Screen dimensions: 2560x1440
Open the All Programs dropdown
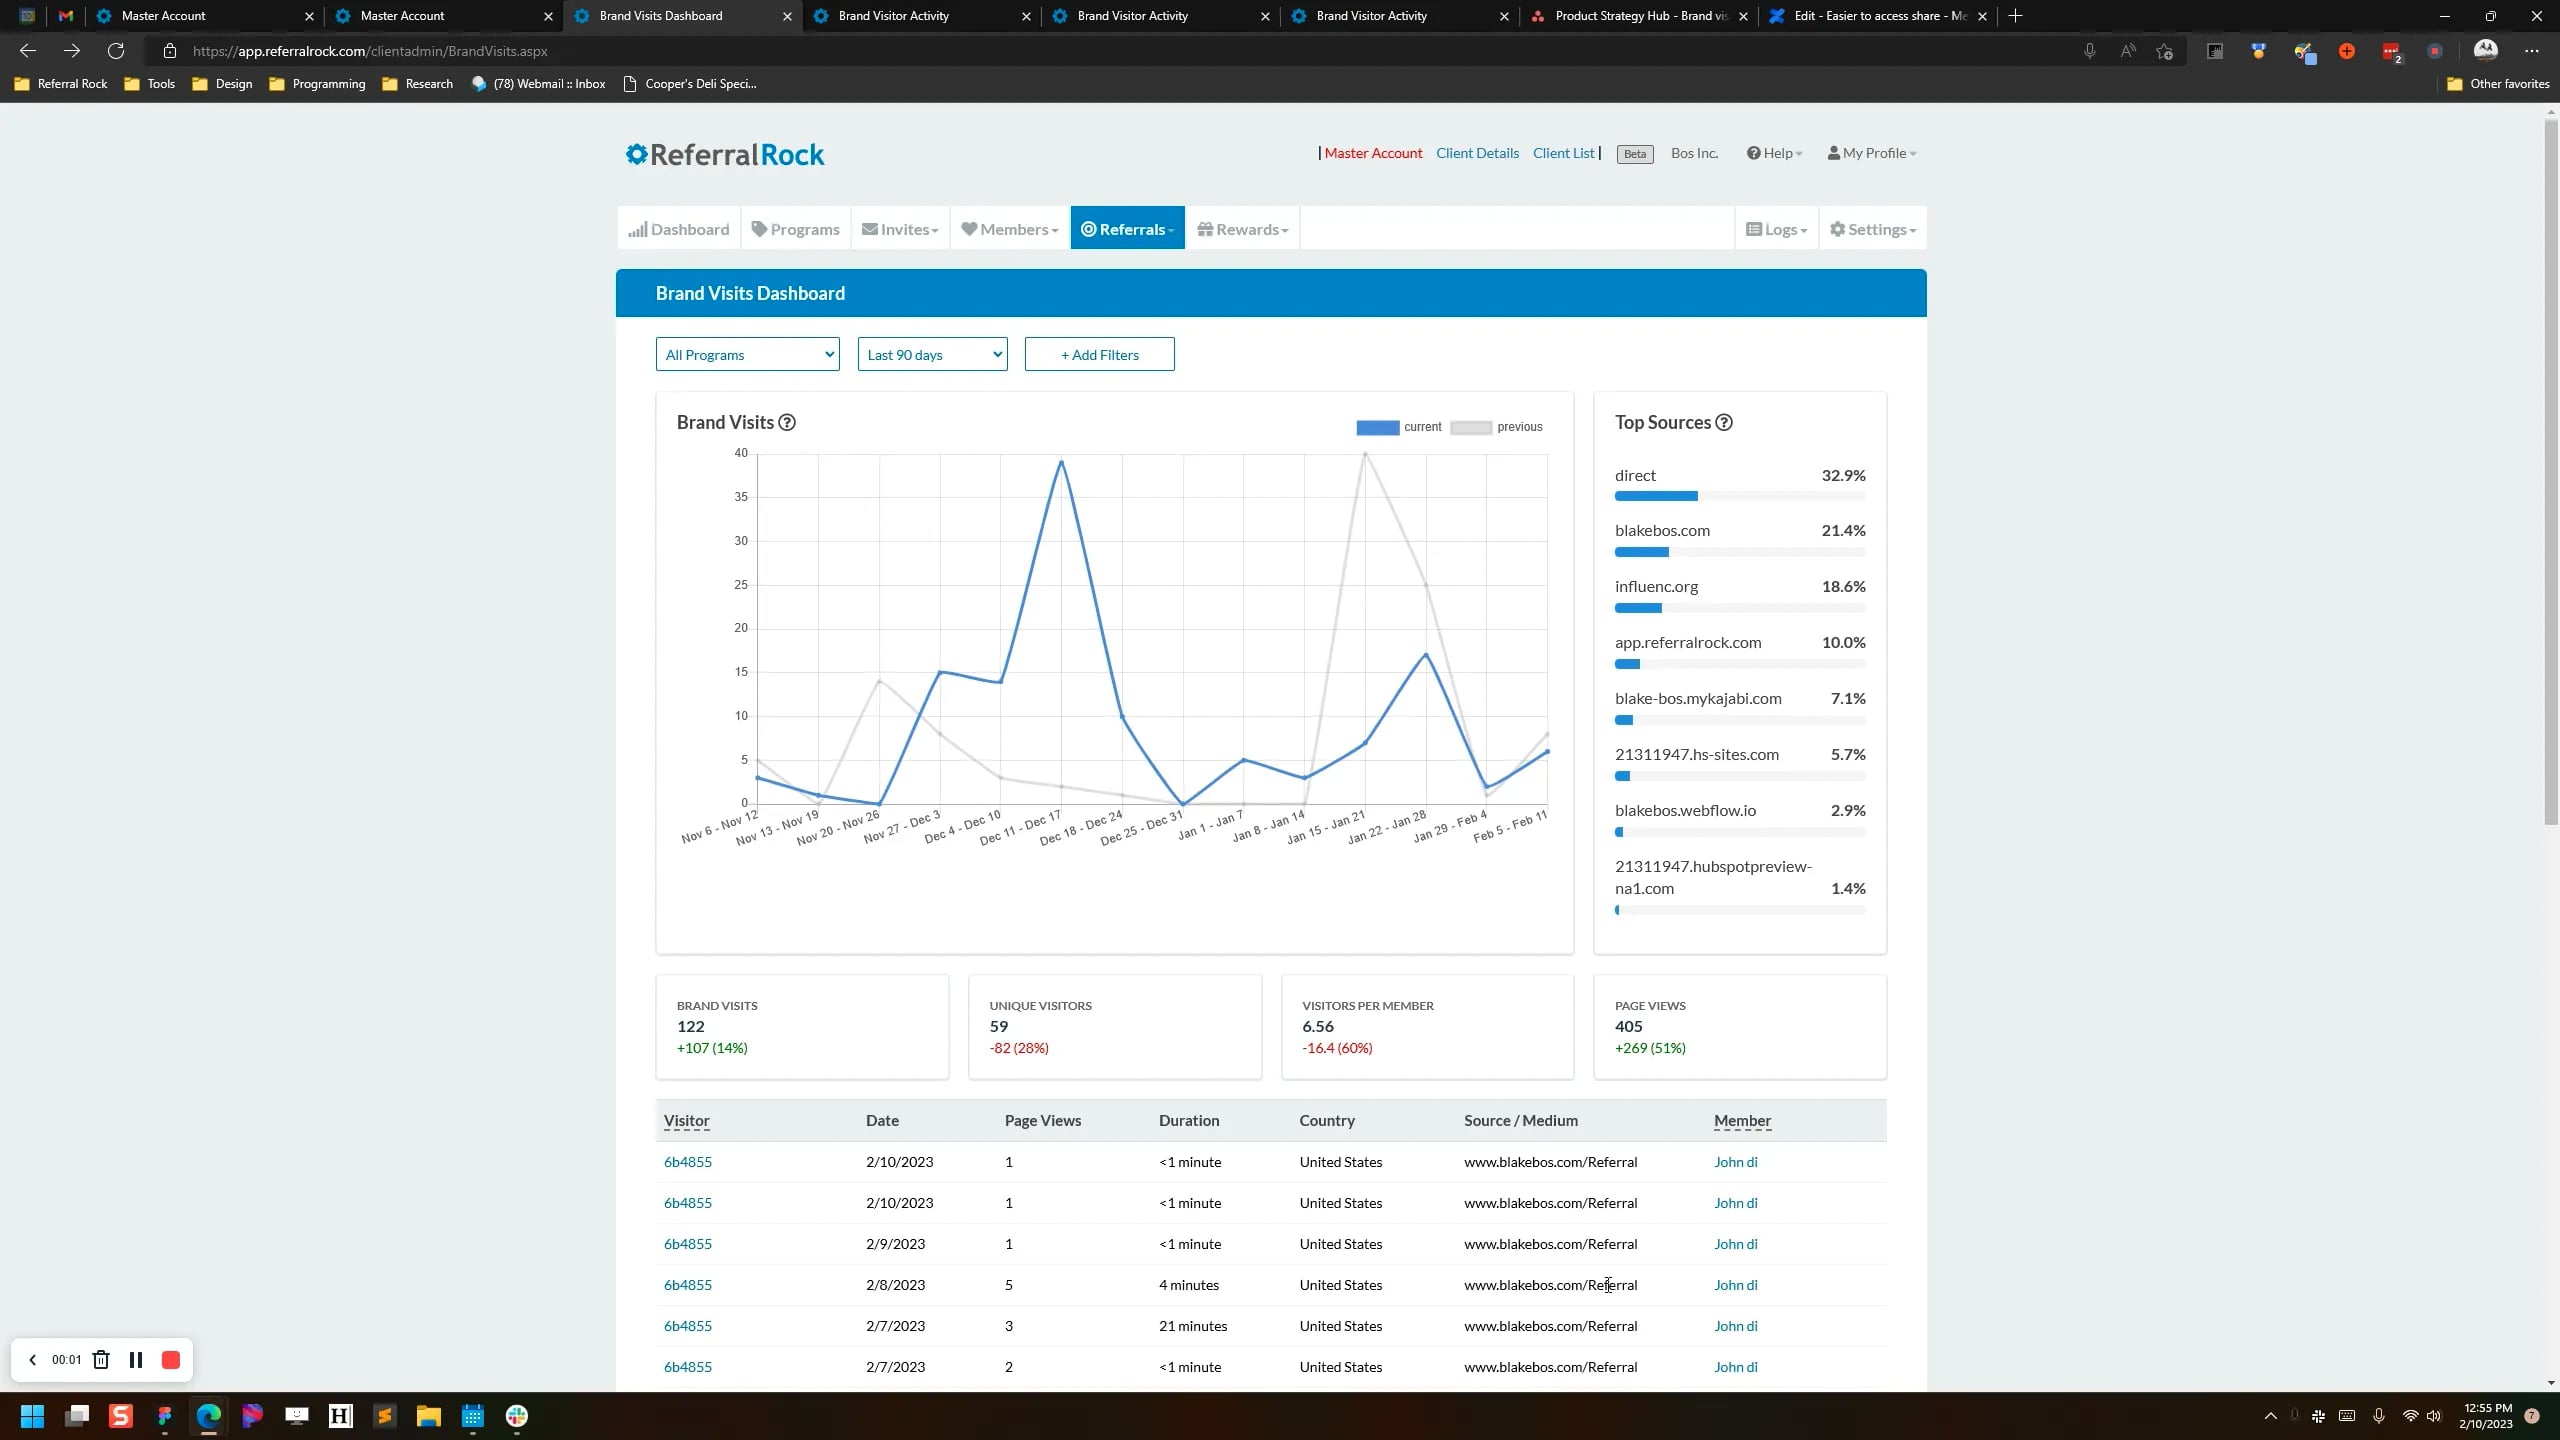(x=747, y=354)
